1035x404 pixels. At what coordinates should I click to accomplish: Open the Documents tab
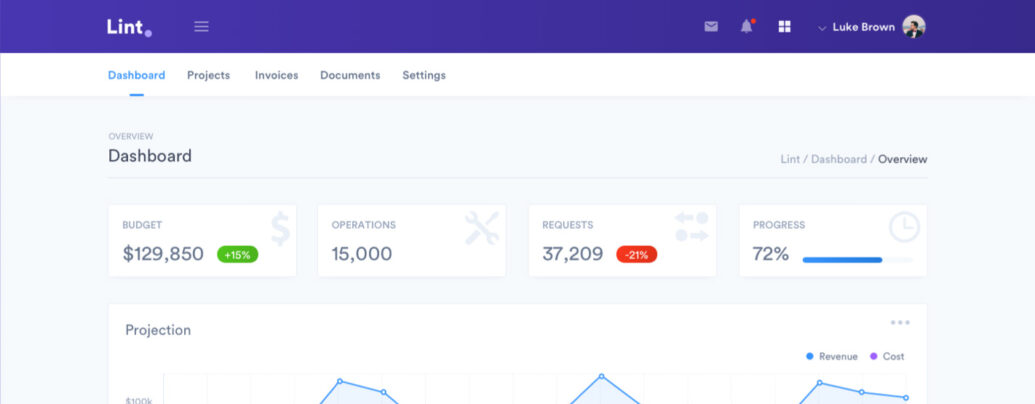(350, 75)
